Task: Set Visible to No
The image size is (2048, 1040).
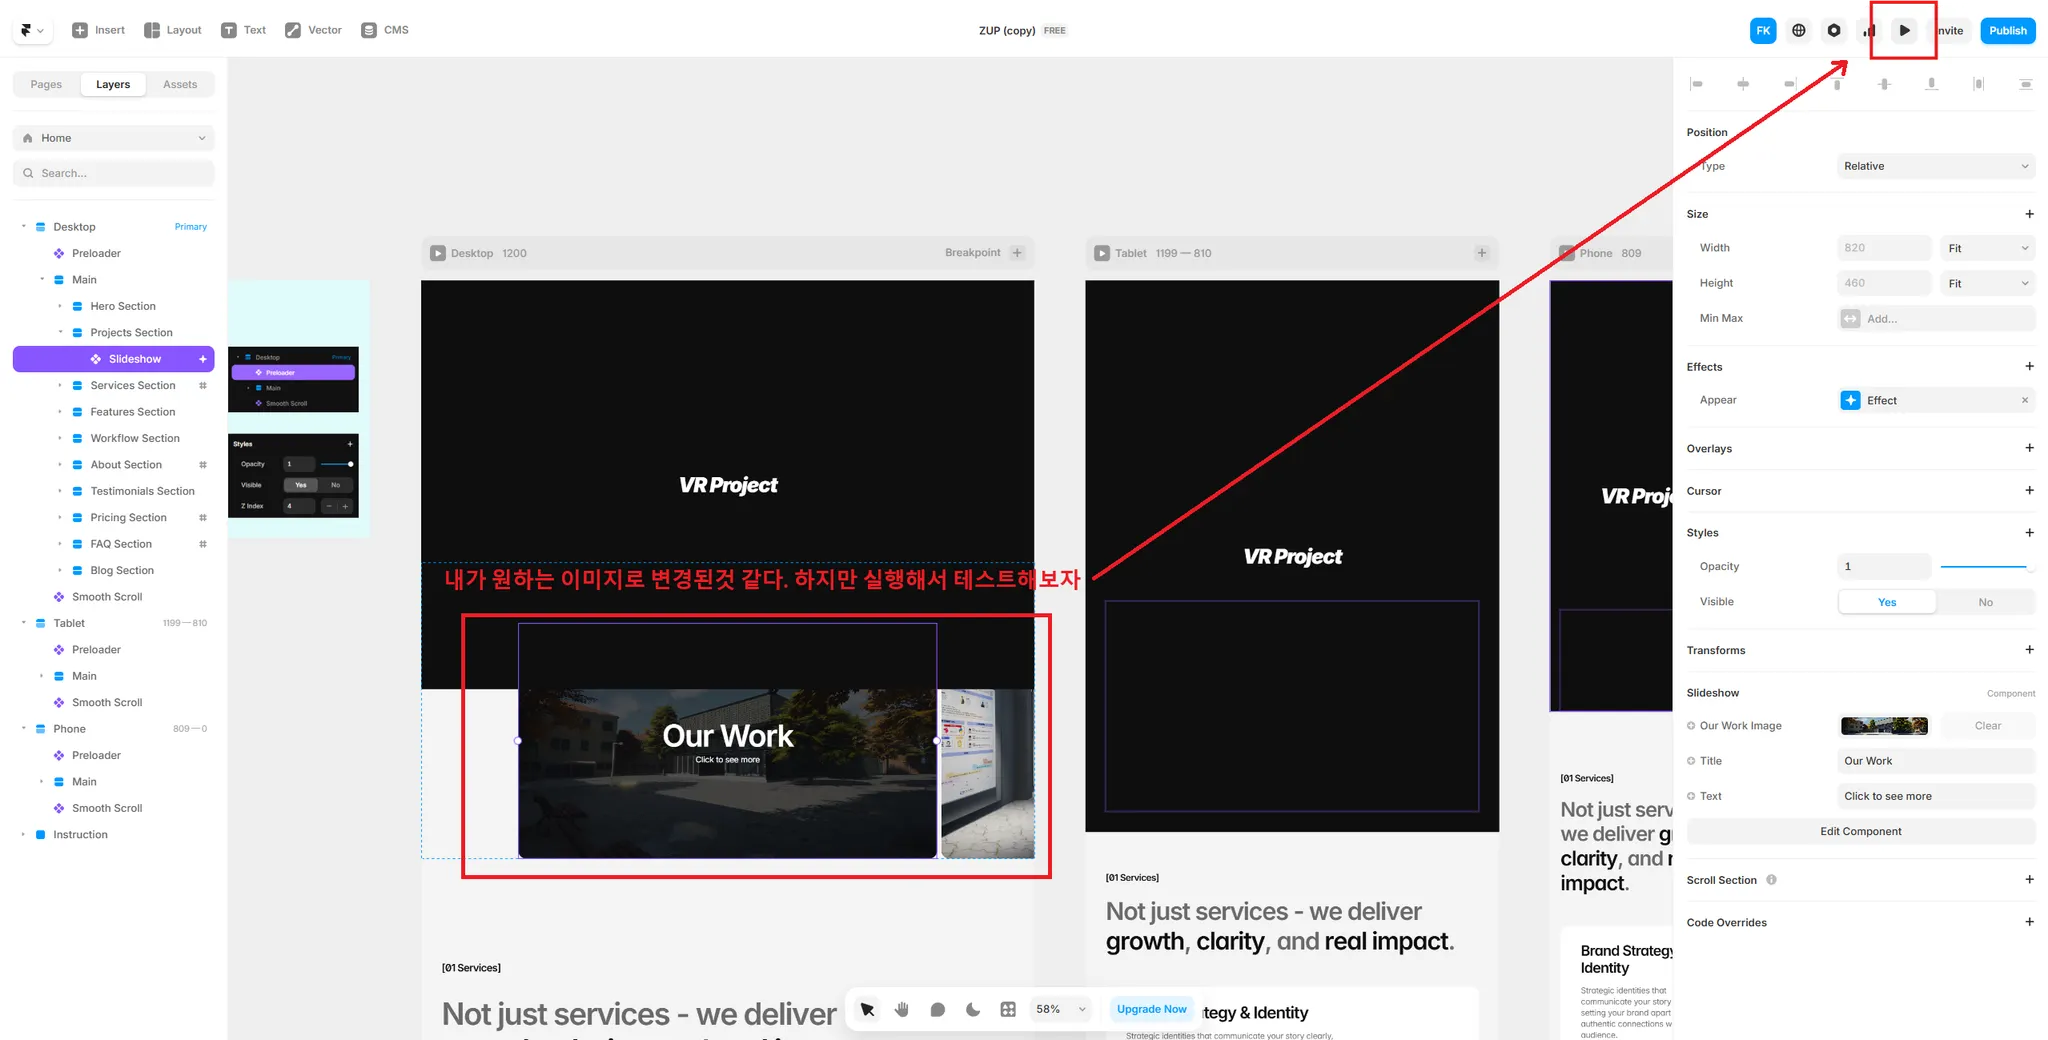Action: click(x=1985, y=602)
